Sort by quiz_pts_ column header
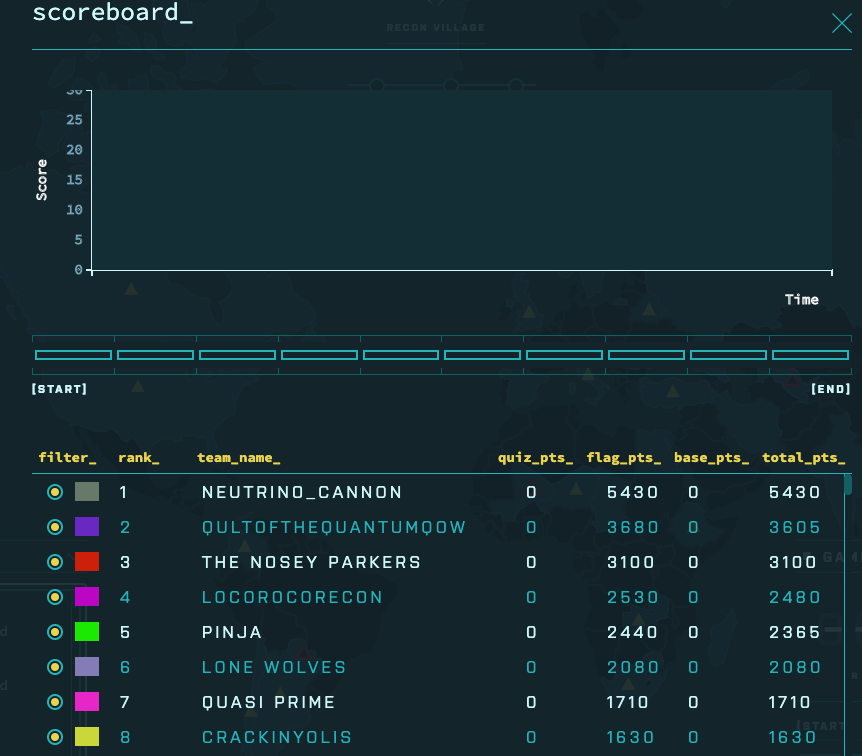862x756 pixels. [535, 458]
